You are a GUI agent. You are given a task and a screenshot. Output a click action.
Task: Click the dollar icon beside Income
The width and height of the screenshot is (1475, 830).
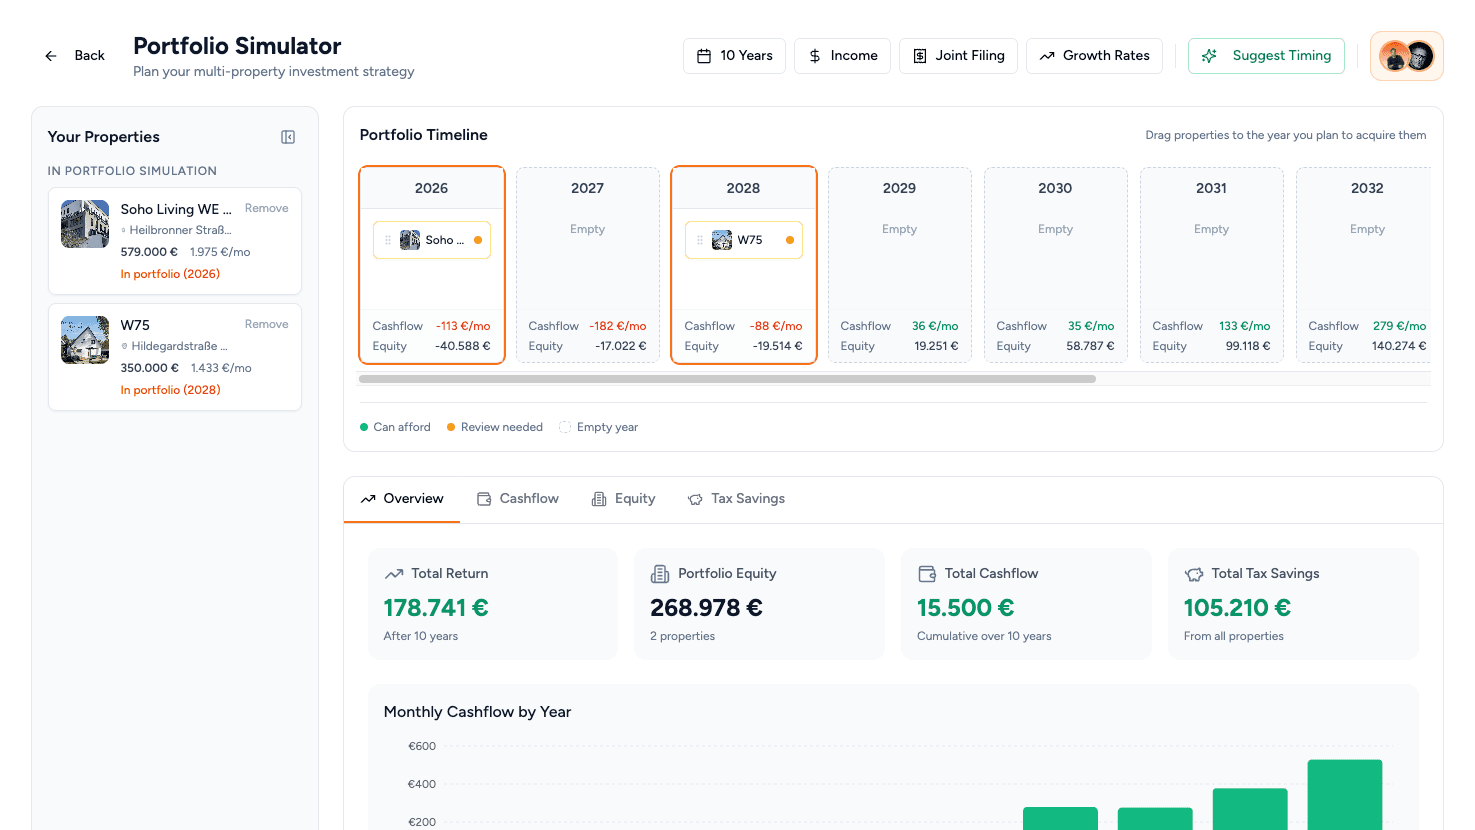tap(815, 56)
